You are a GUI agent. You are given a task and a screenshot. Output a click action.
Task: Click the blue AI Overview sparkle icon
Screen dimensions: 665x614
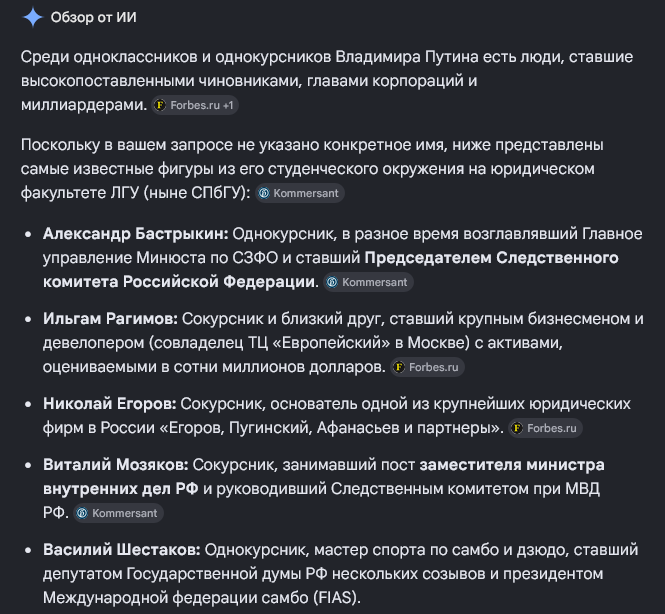(x=33, y=17)
